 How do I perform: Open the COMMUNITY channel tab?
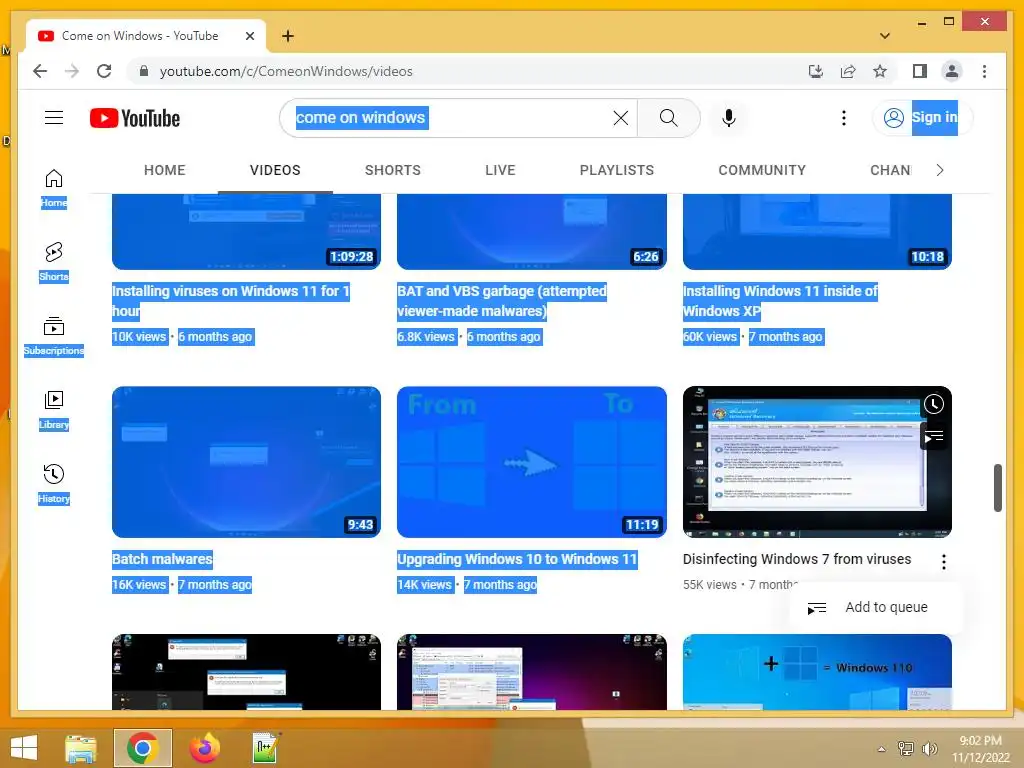(x=762, y=170)
